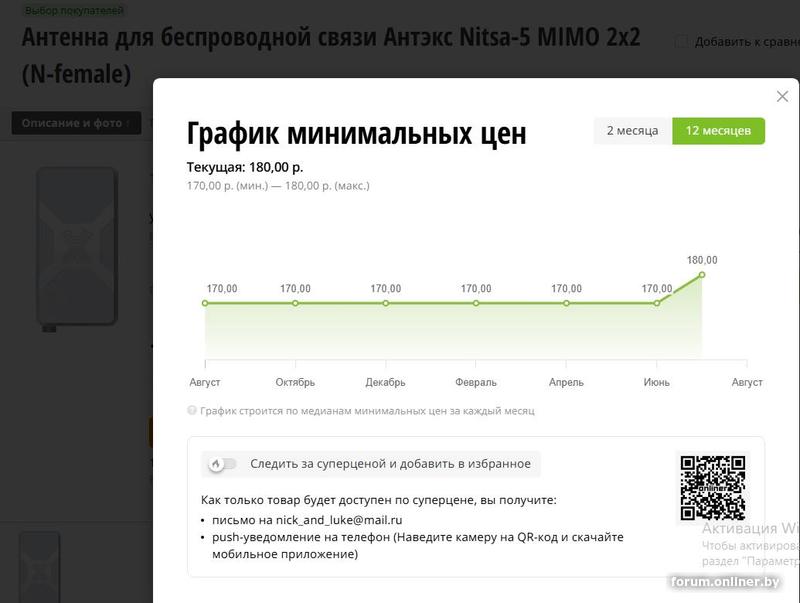Image resolution: width=800 pixels, height=603 pixels.
Task: Click the first Август 170,00 data point
Action: 205,303
